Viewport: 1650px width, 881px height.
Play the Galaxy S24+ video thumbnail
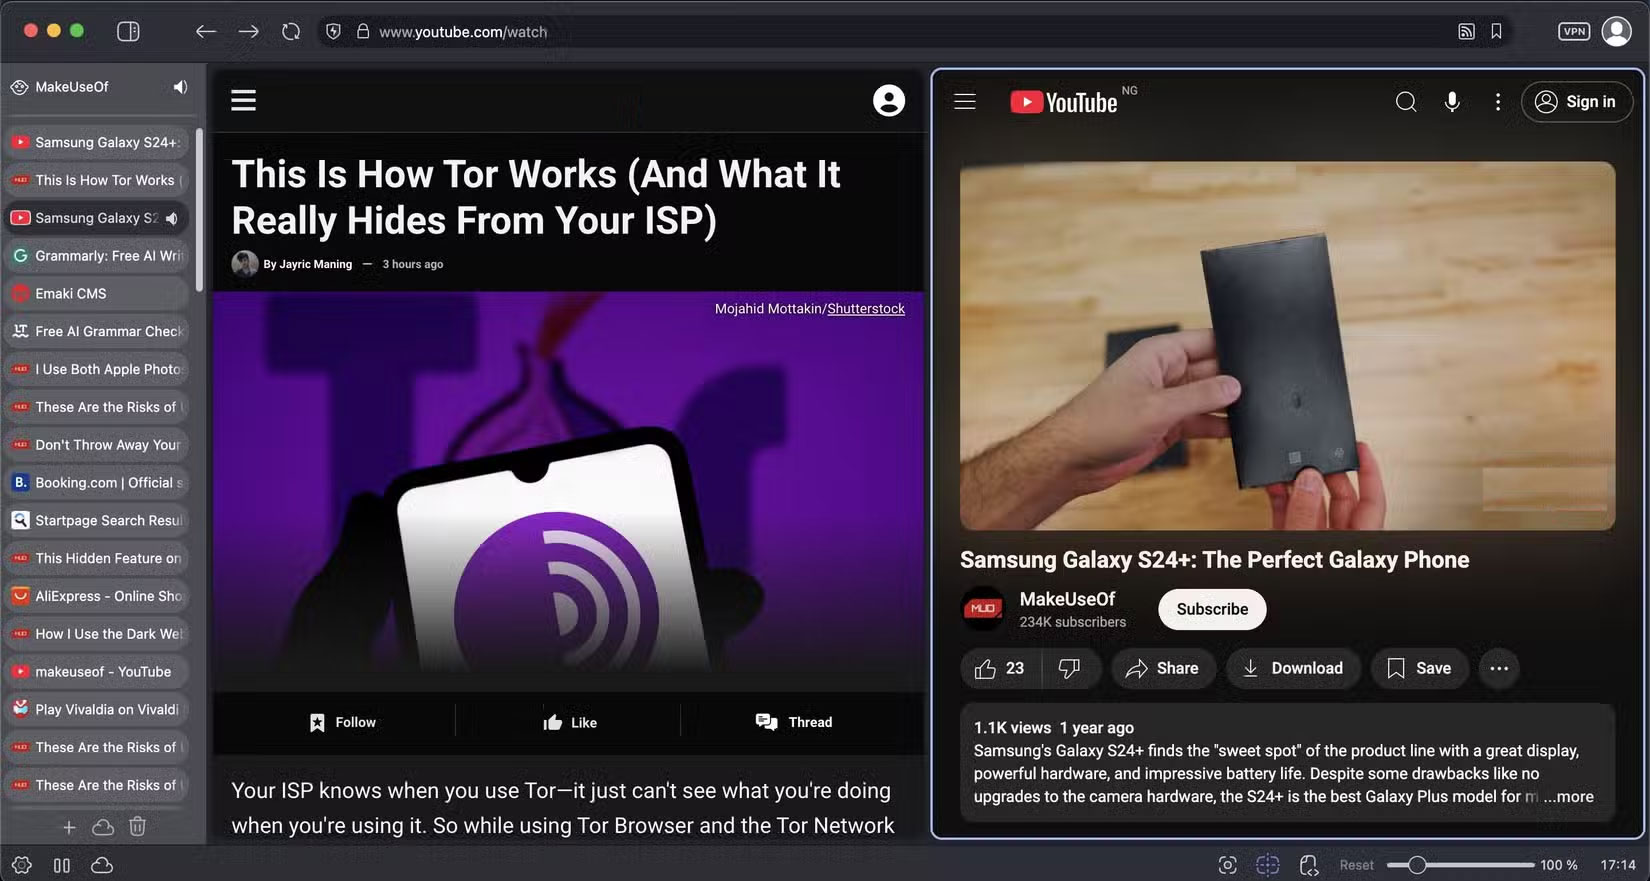coord(1287,345)
